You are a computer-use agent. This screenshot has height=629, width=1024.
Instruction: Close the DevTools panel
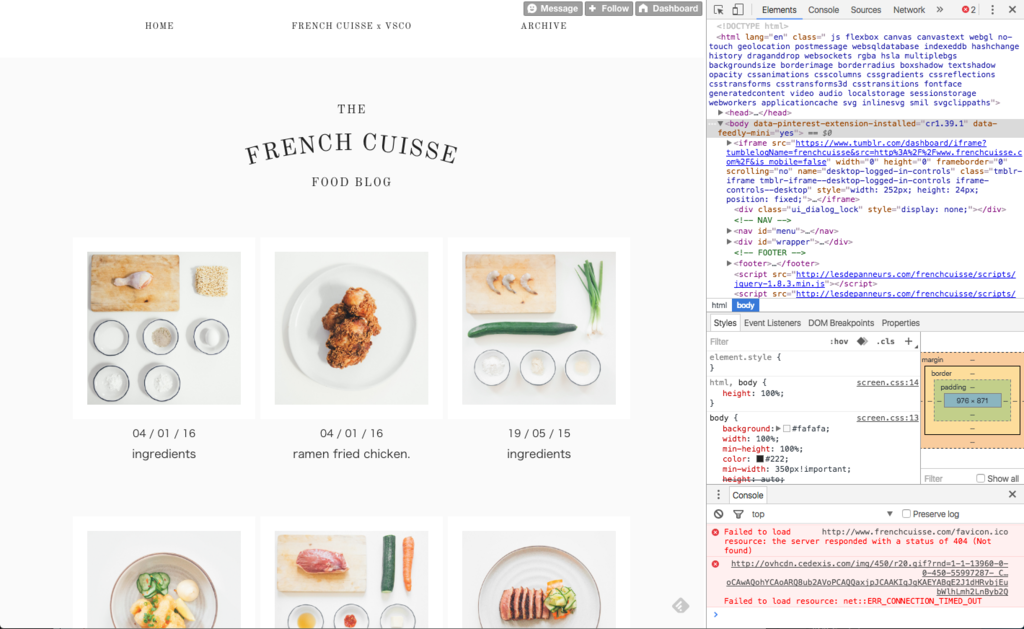[x=1012, y=10]
